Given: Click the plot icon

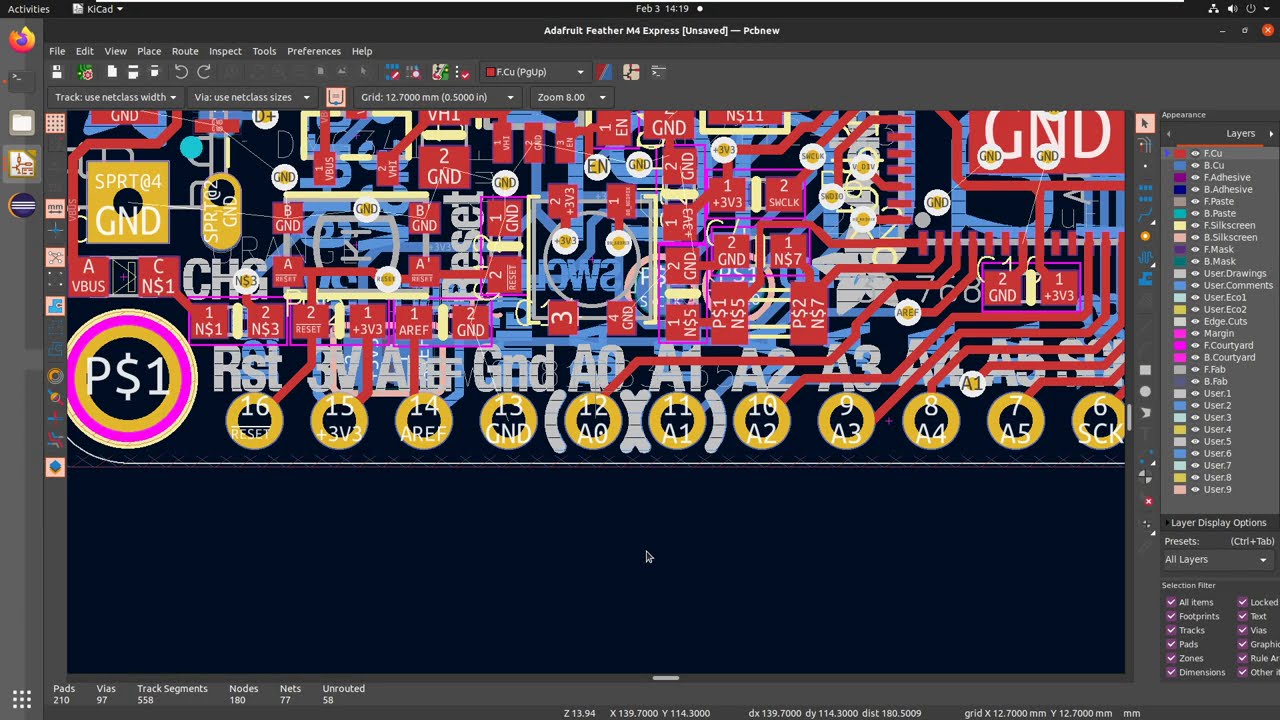Looking at the screenshot, I should tap(155, 72).
